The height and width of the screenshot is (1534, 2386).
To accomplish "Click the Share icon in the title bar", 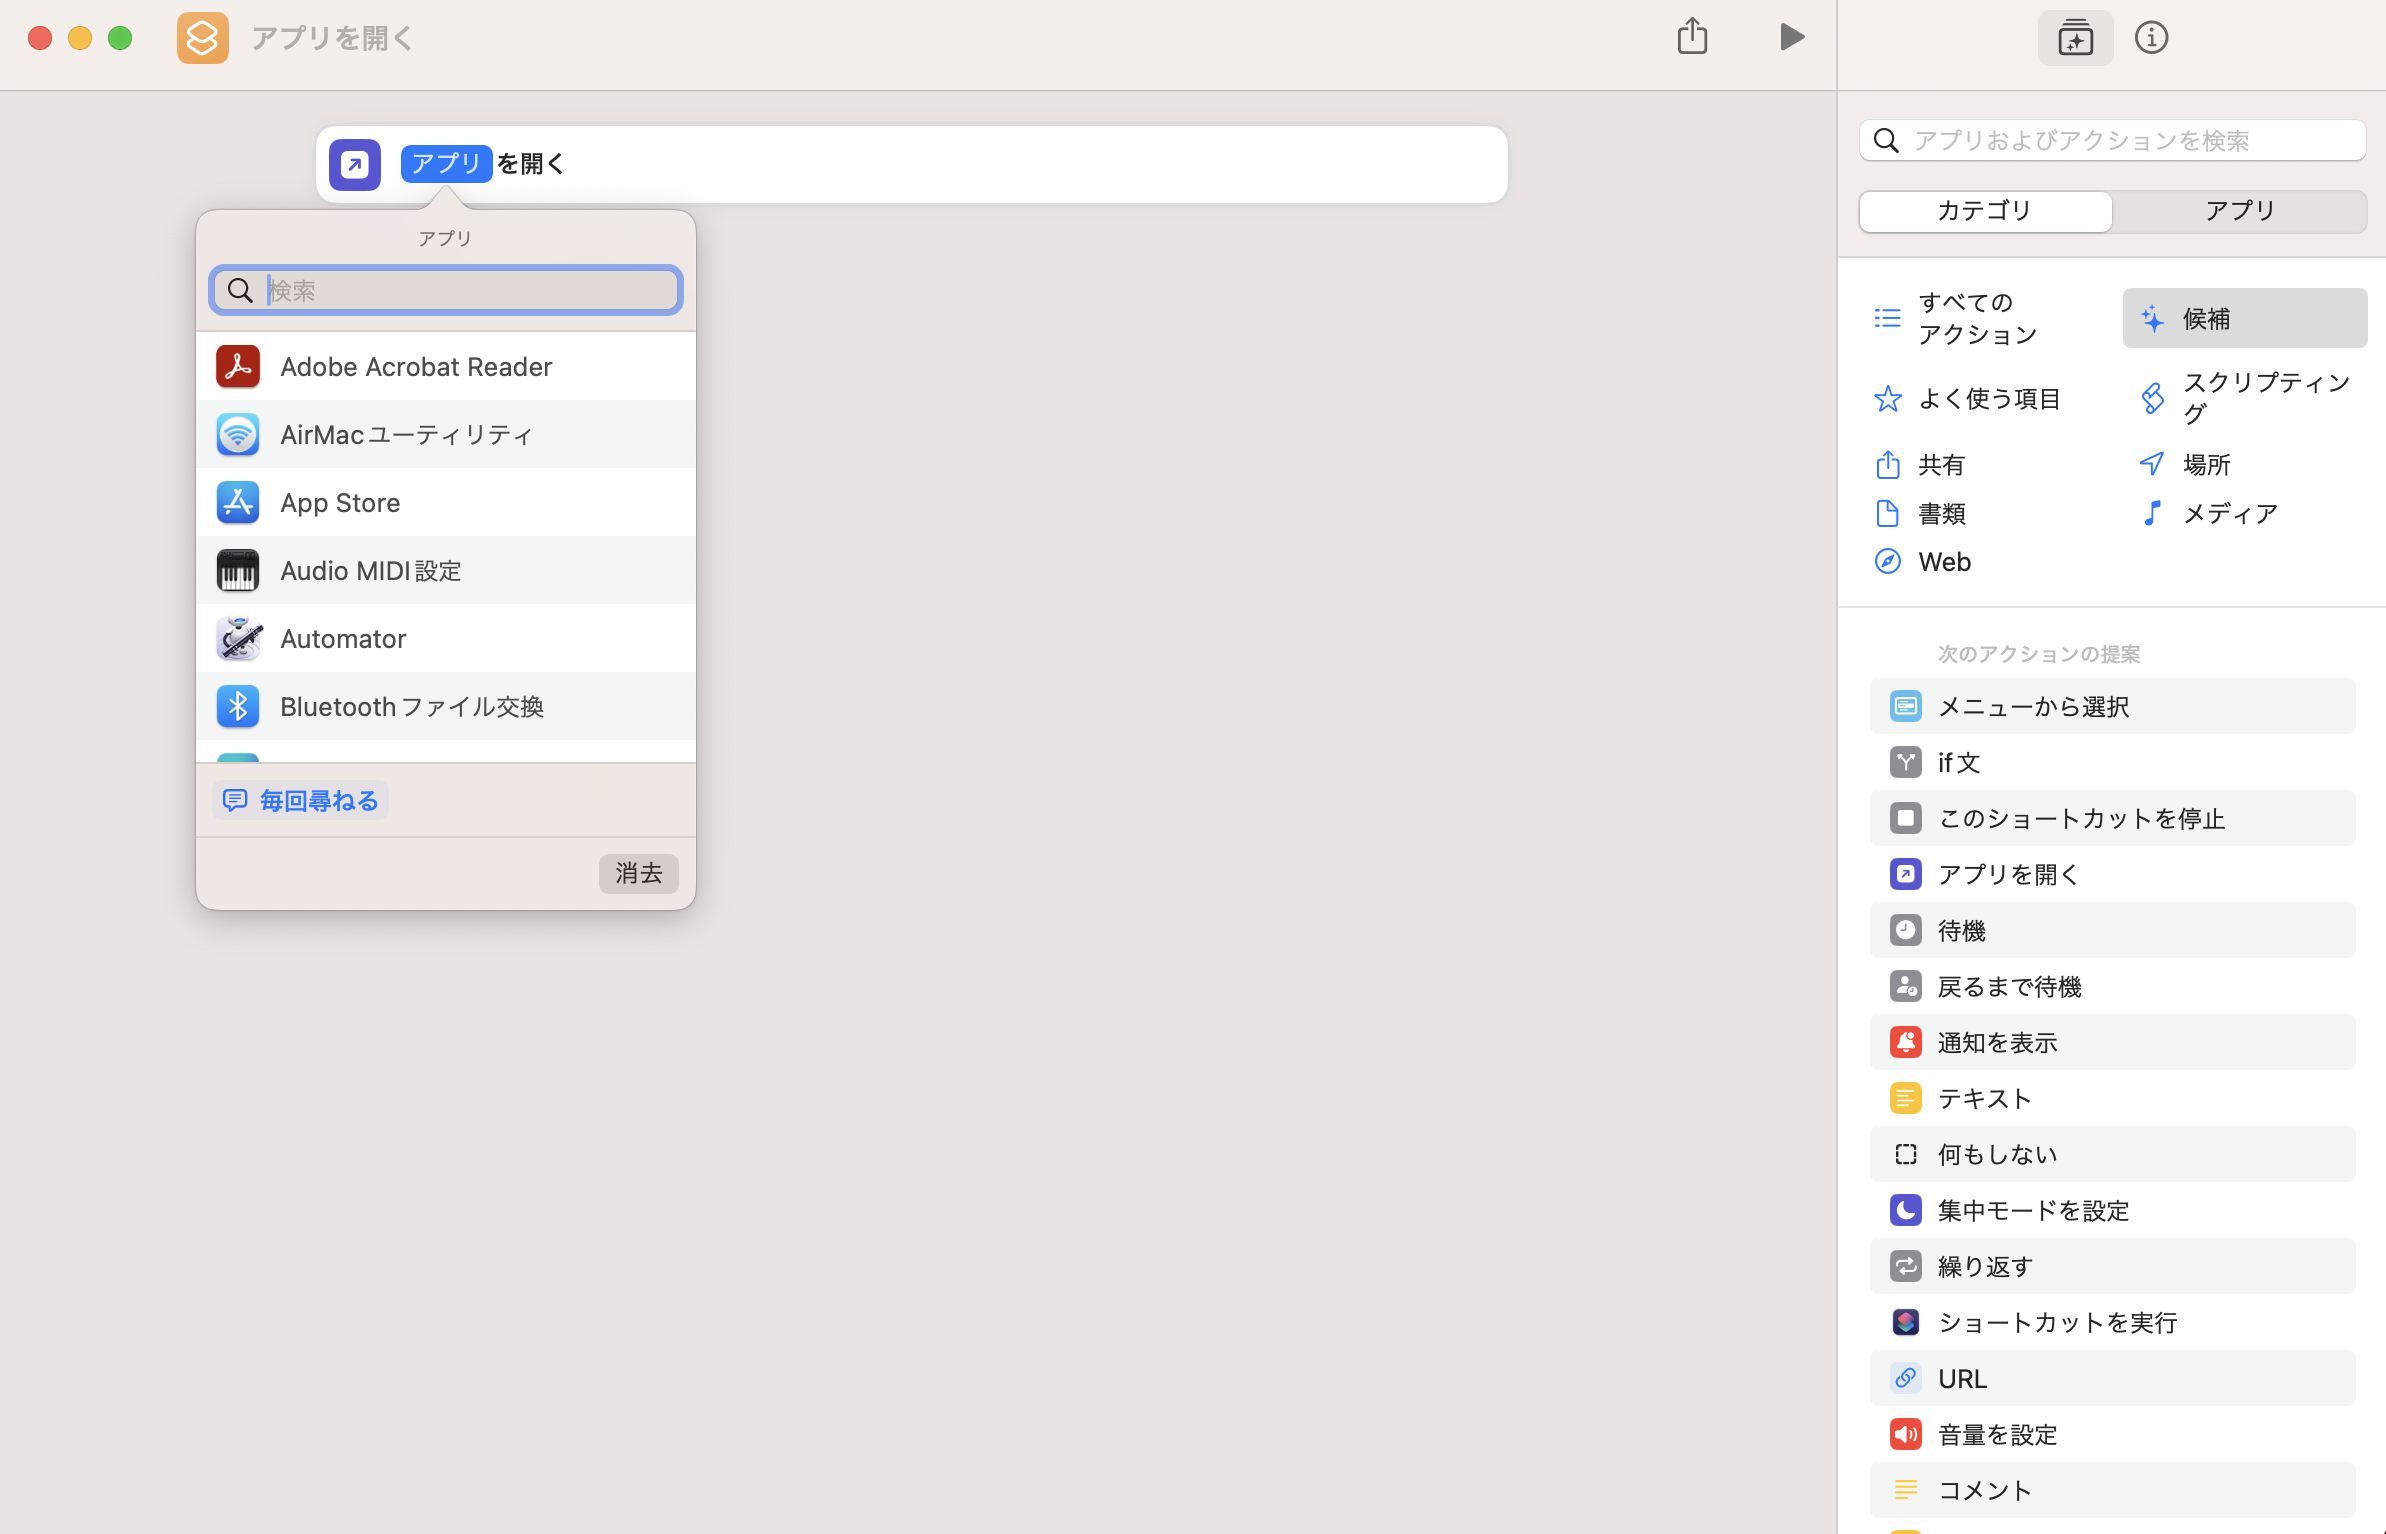I will pos(1692,38).
